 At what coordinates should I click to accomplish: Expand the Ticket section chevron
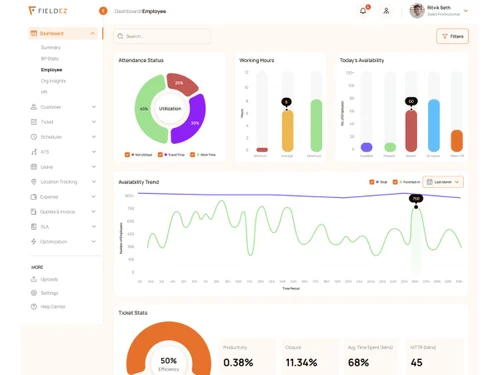click(94, 122)
